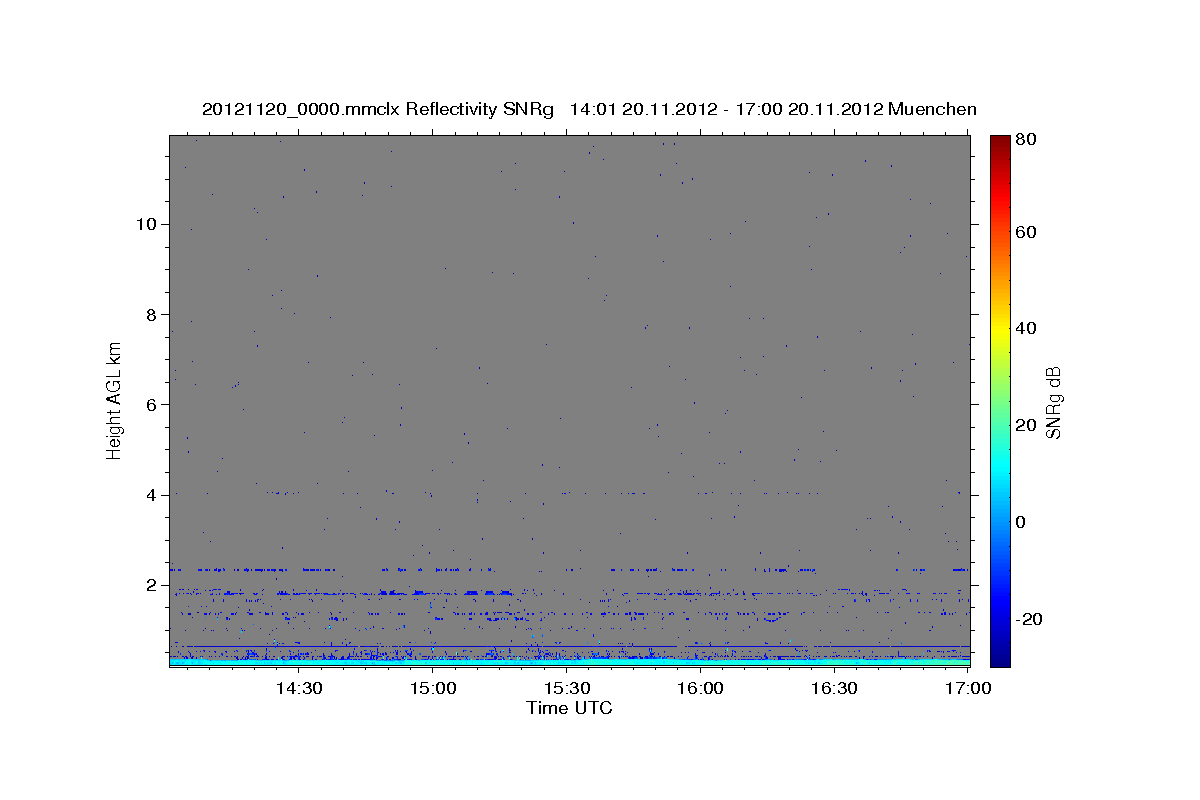This screenshot has width=1200, height=800.
Task: Click the height tick label 6
Action: click(149, 404)
